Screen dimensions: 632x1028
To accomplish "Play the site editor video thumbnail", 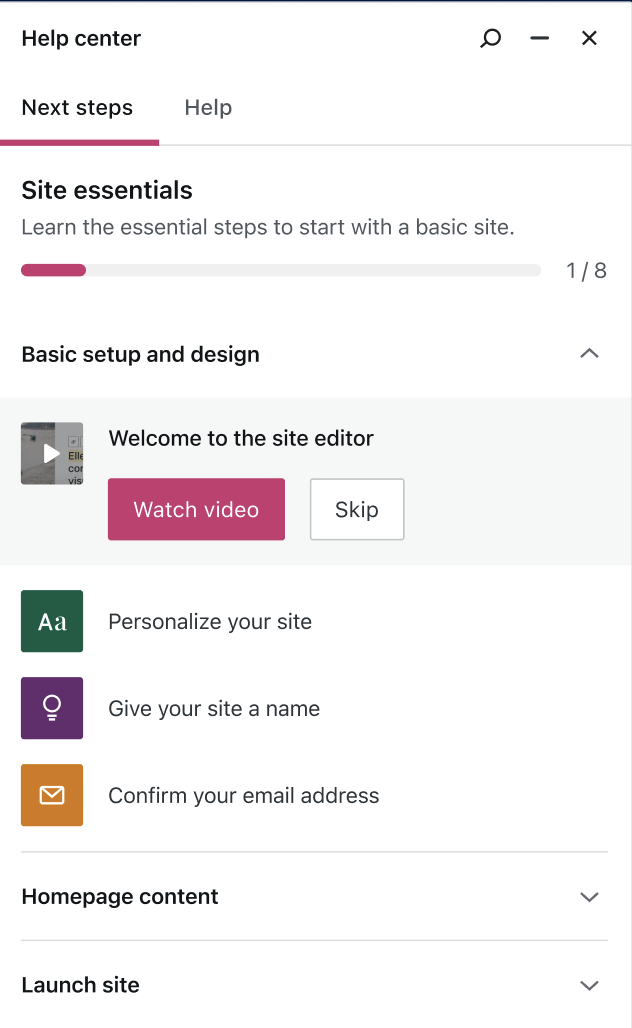I will click(x=52, y=453).
